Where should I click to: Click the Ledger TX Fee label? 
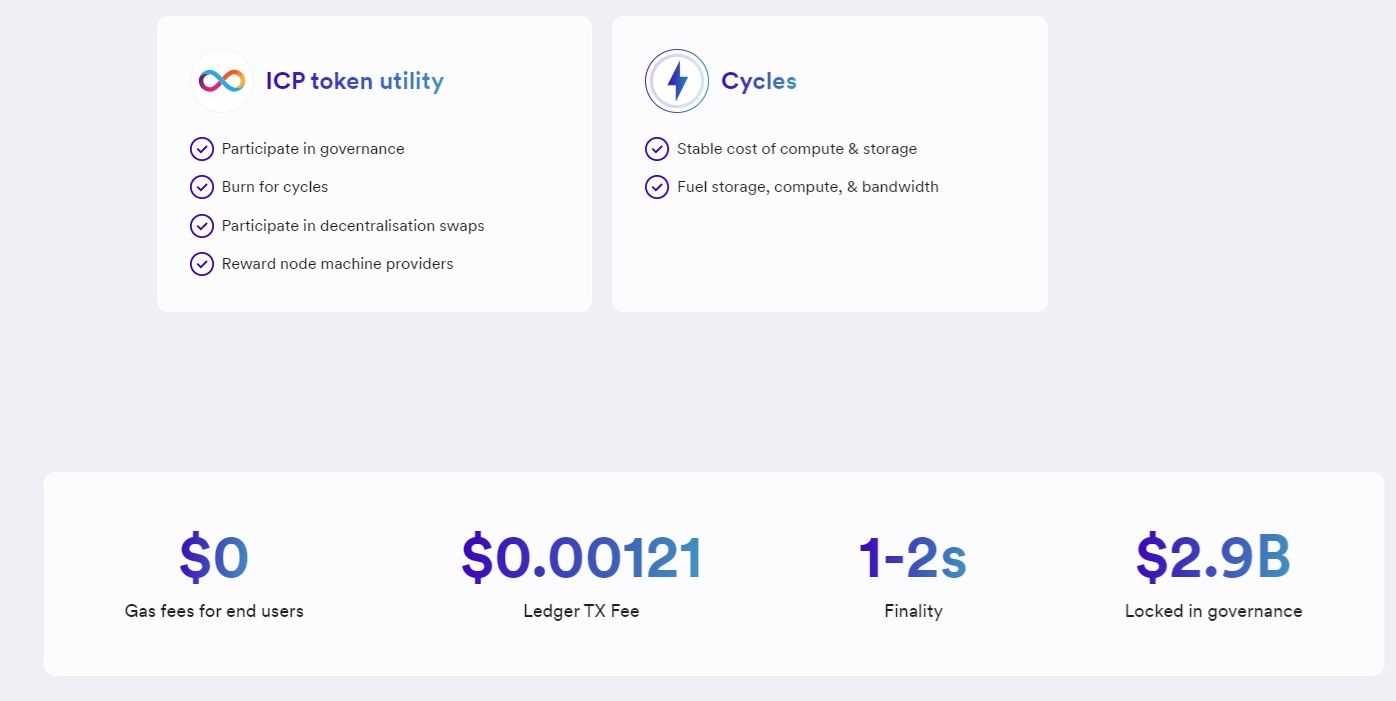point(581,611)
